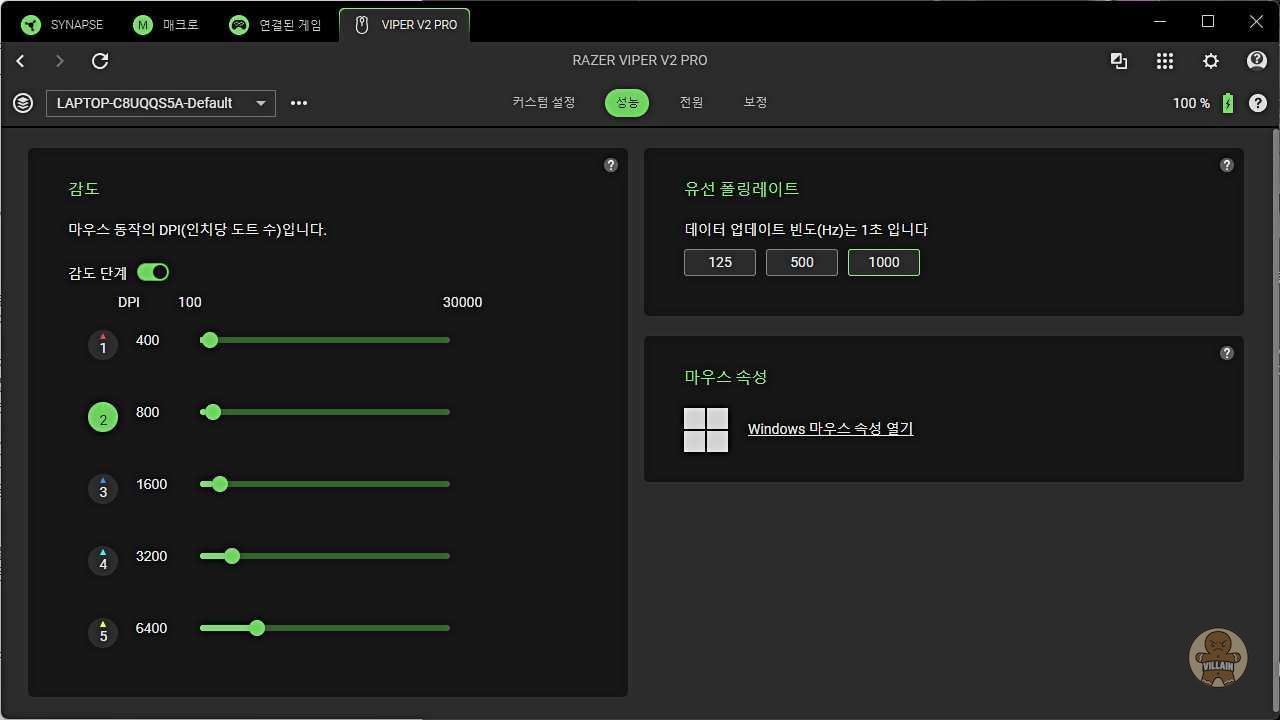The image size is (1280, 720).
Task: Open the 연결된 게임 tab
Action: point(275,25)
